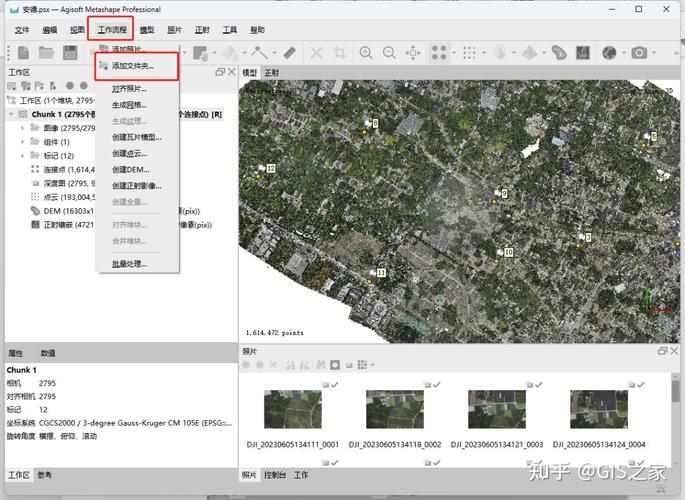
Task: Switch to the 正射 view tab
Action: click(x=271, y=72)
